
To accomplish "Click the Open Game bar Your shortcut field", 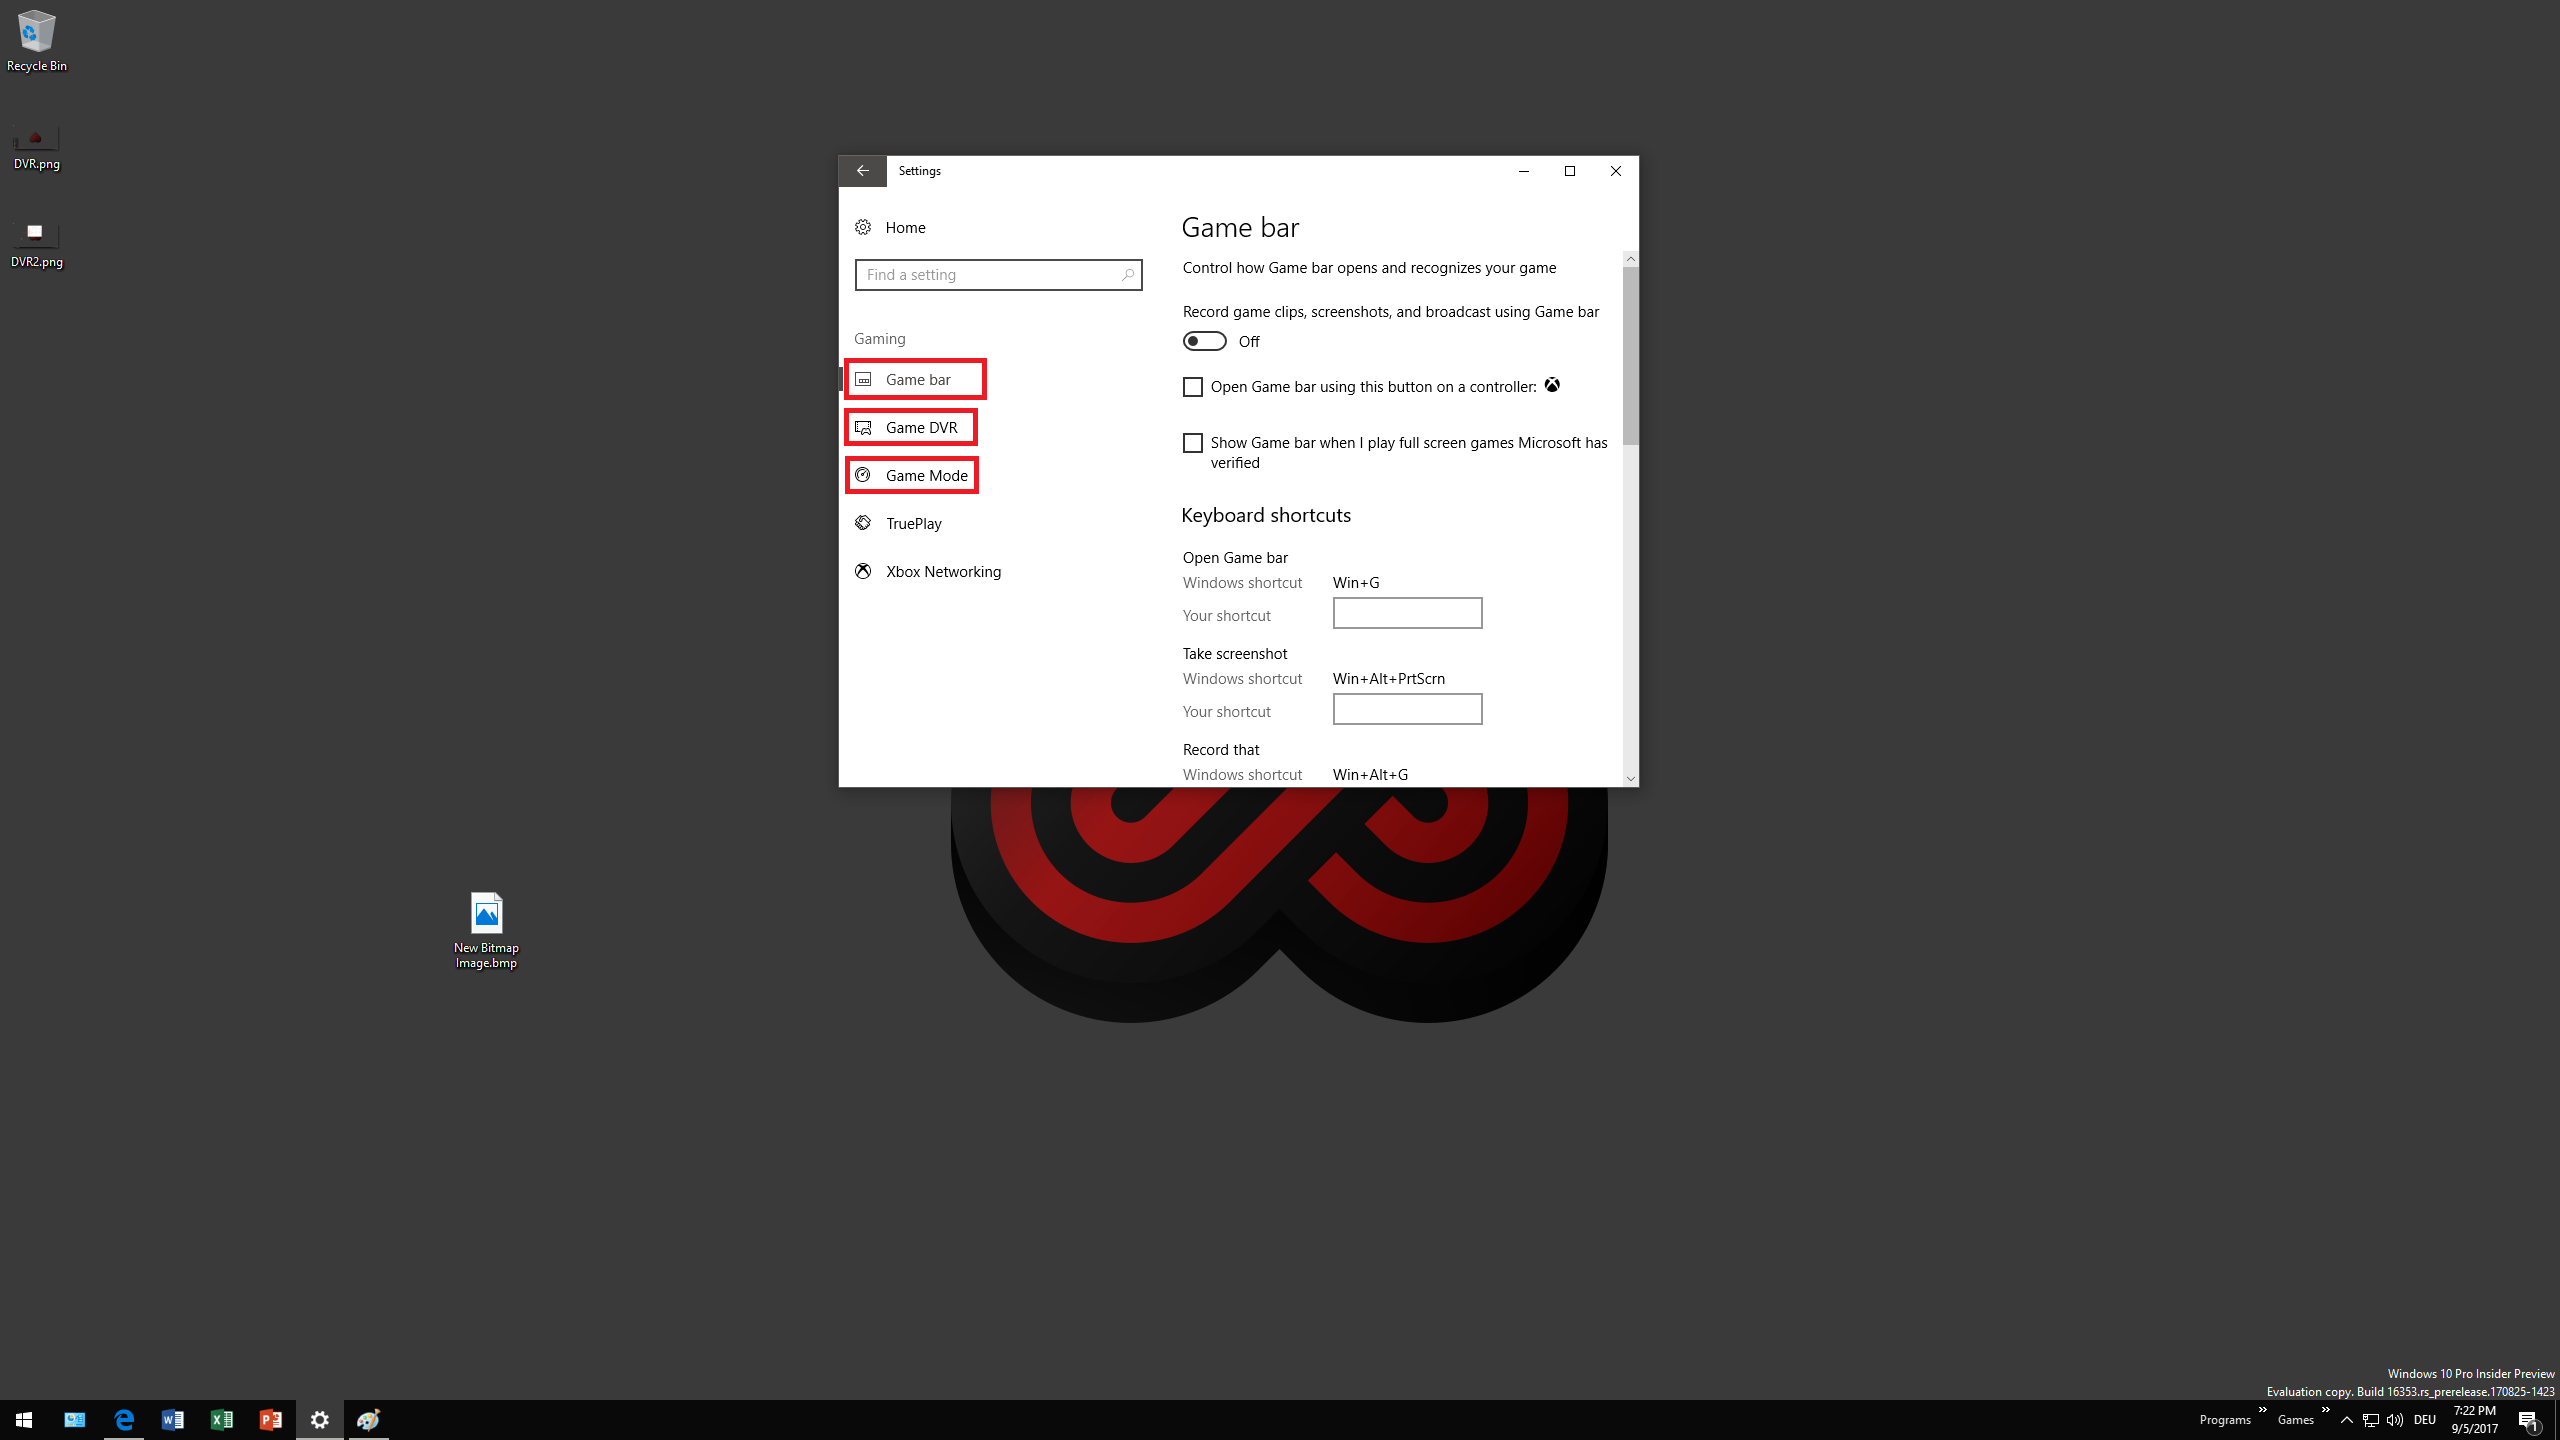I will [x=1406, y=613].
